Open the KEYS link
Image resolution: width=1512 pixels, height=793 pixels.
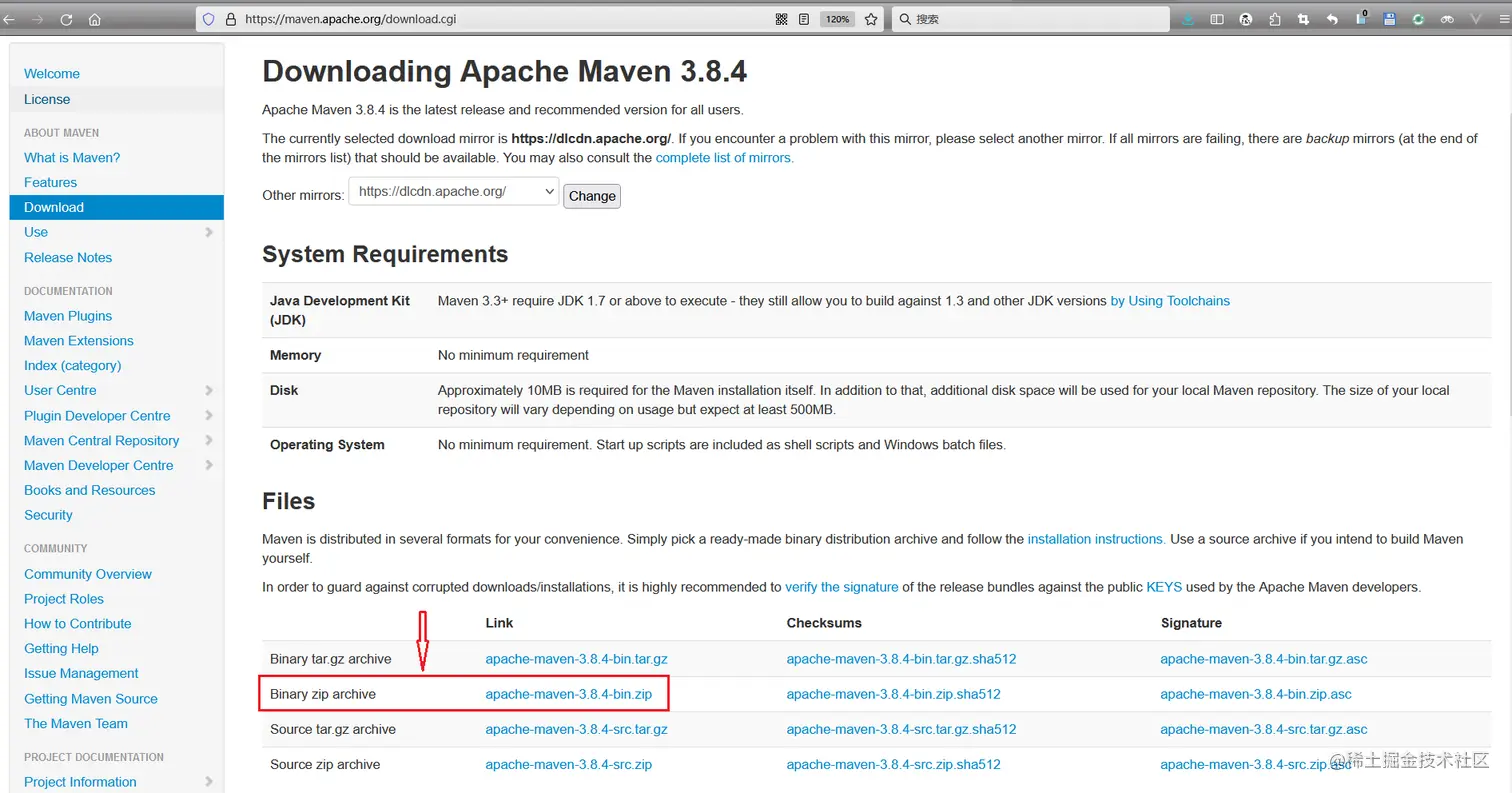[x=1164, y=587]
